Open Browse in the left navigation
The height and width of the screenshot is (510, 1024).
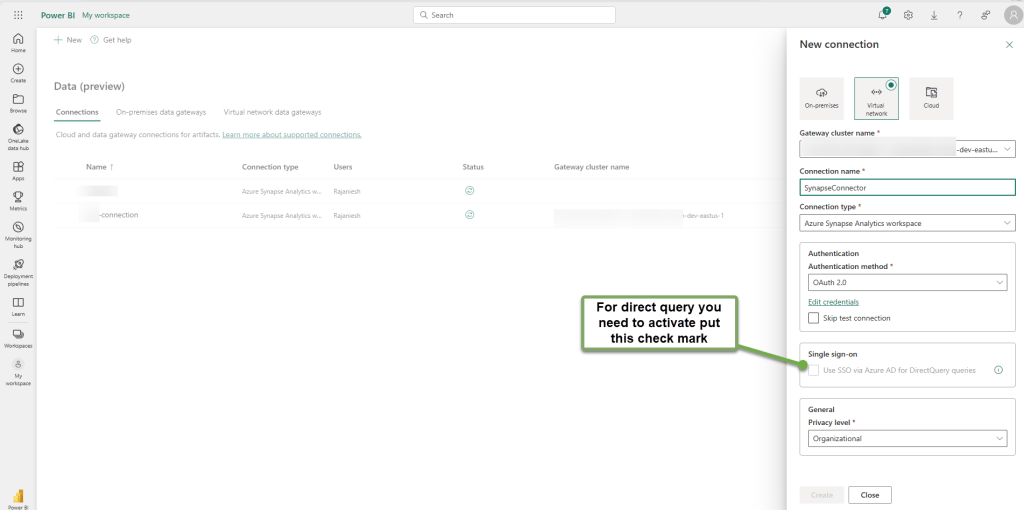pos(18,103)
